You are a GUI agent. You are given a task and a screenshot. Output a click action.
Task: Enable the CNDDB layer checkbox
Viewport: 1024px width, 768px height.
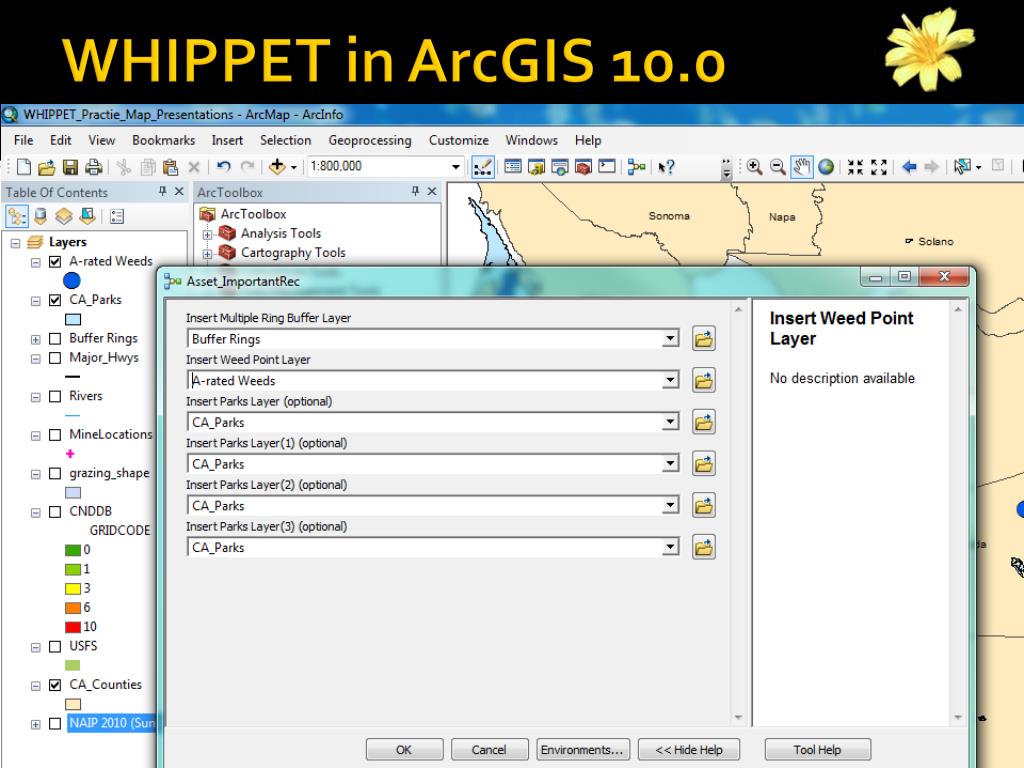click(56, 512)
